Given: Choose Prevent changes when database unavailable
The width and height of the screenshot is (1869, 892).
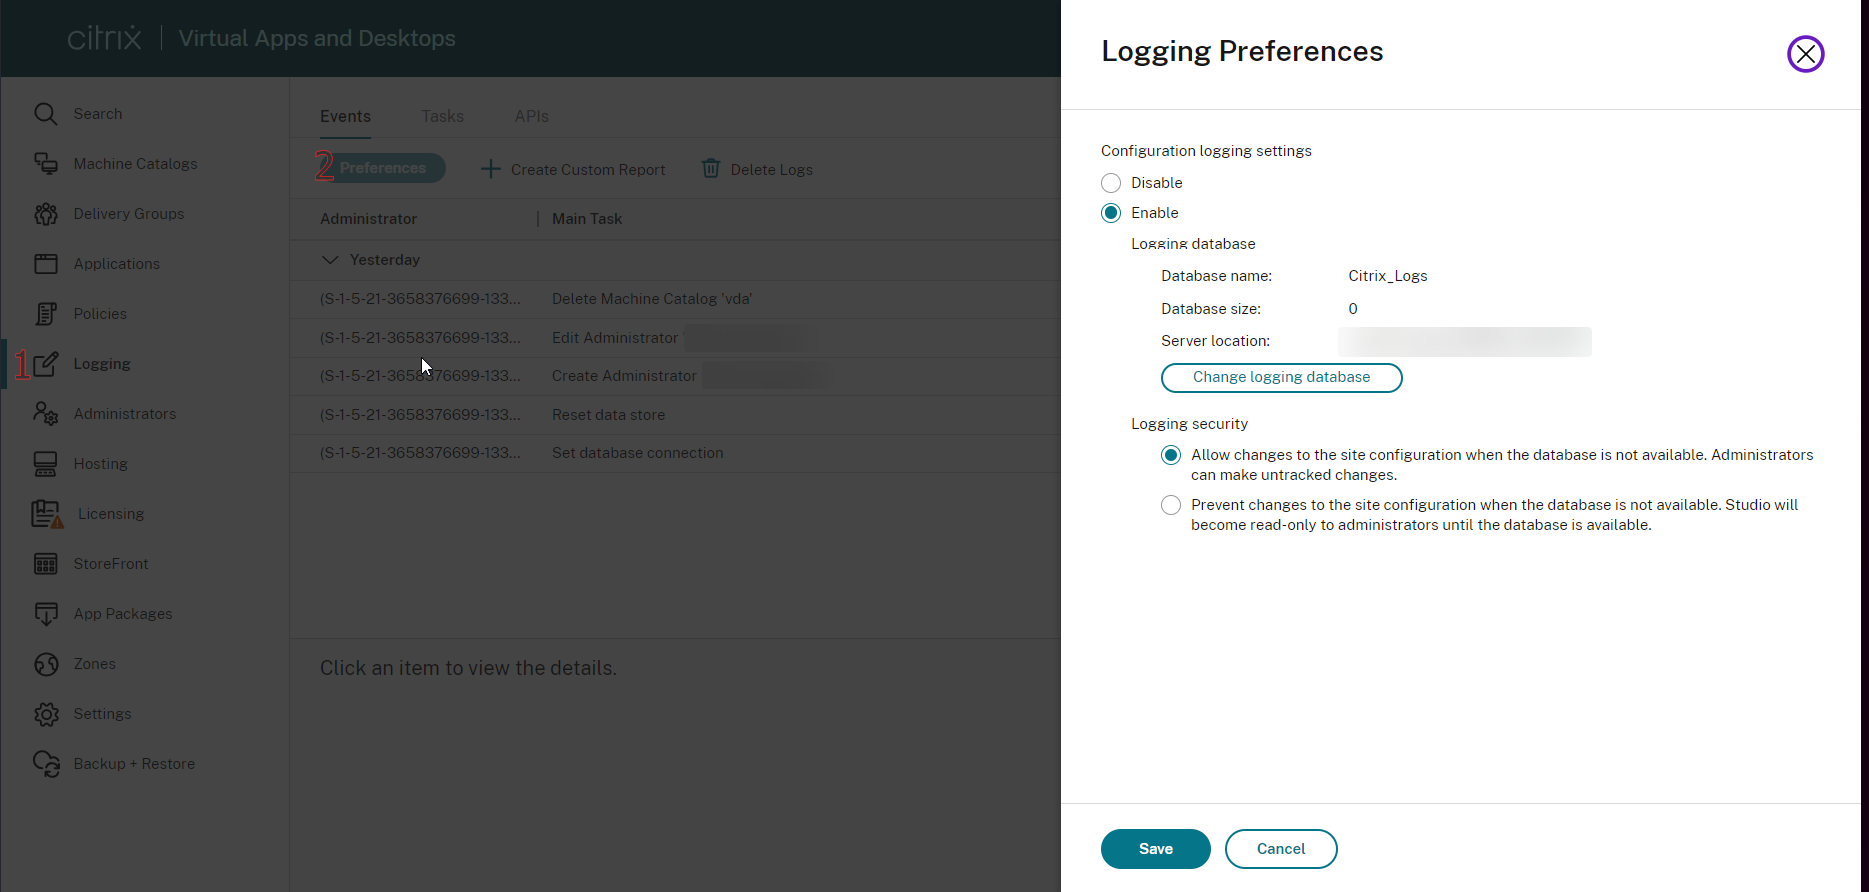Looking at the screenshot, I should click(x=1171, y=505).
